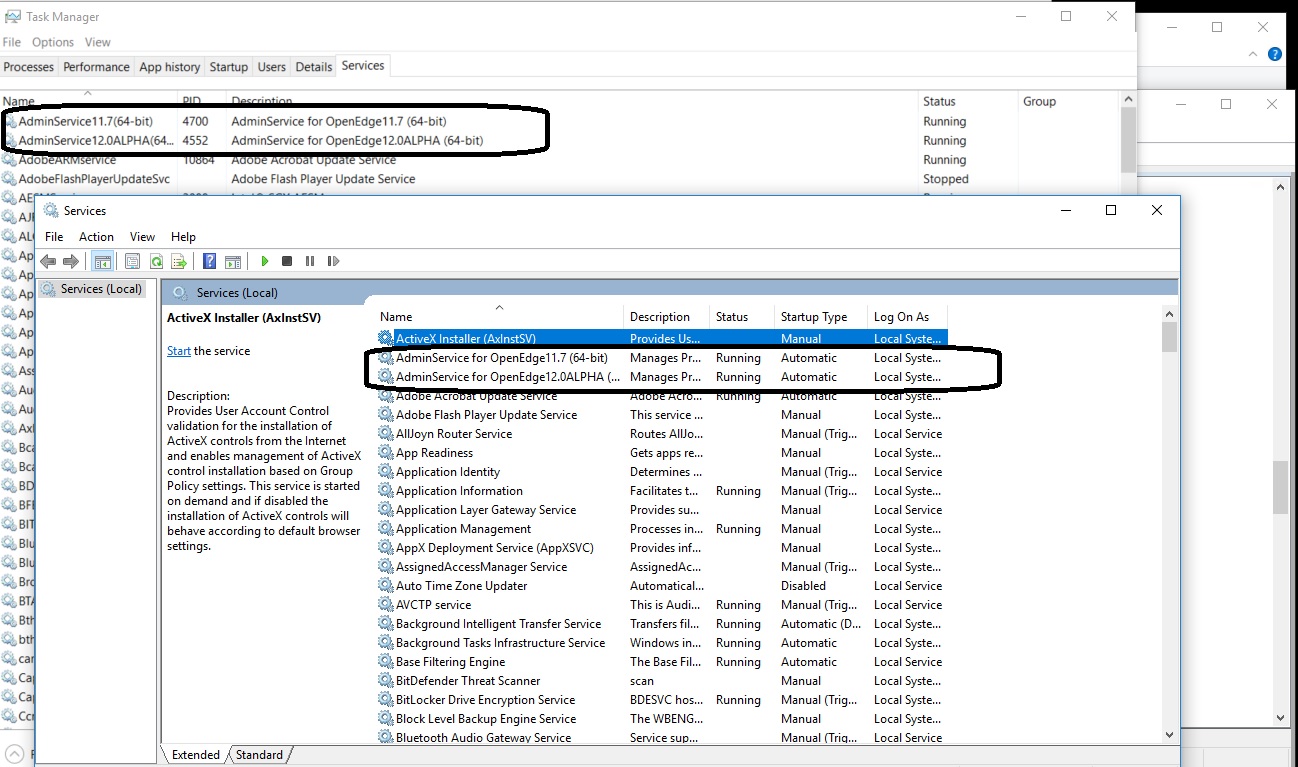Click the Stop Service toolbar icon
1298x767 pixels.
coord(288,261)
